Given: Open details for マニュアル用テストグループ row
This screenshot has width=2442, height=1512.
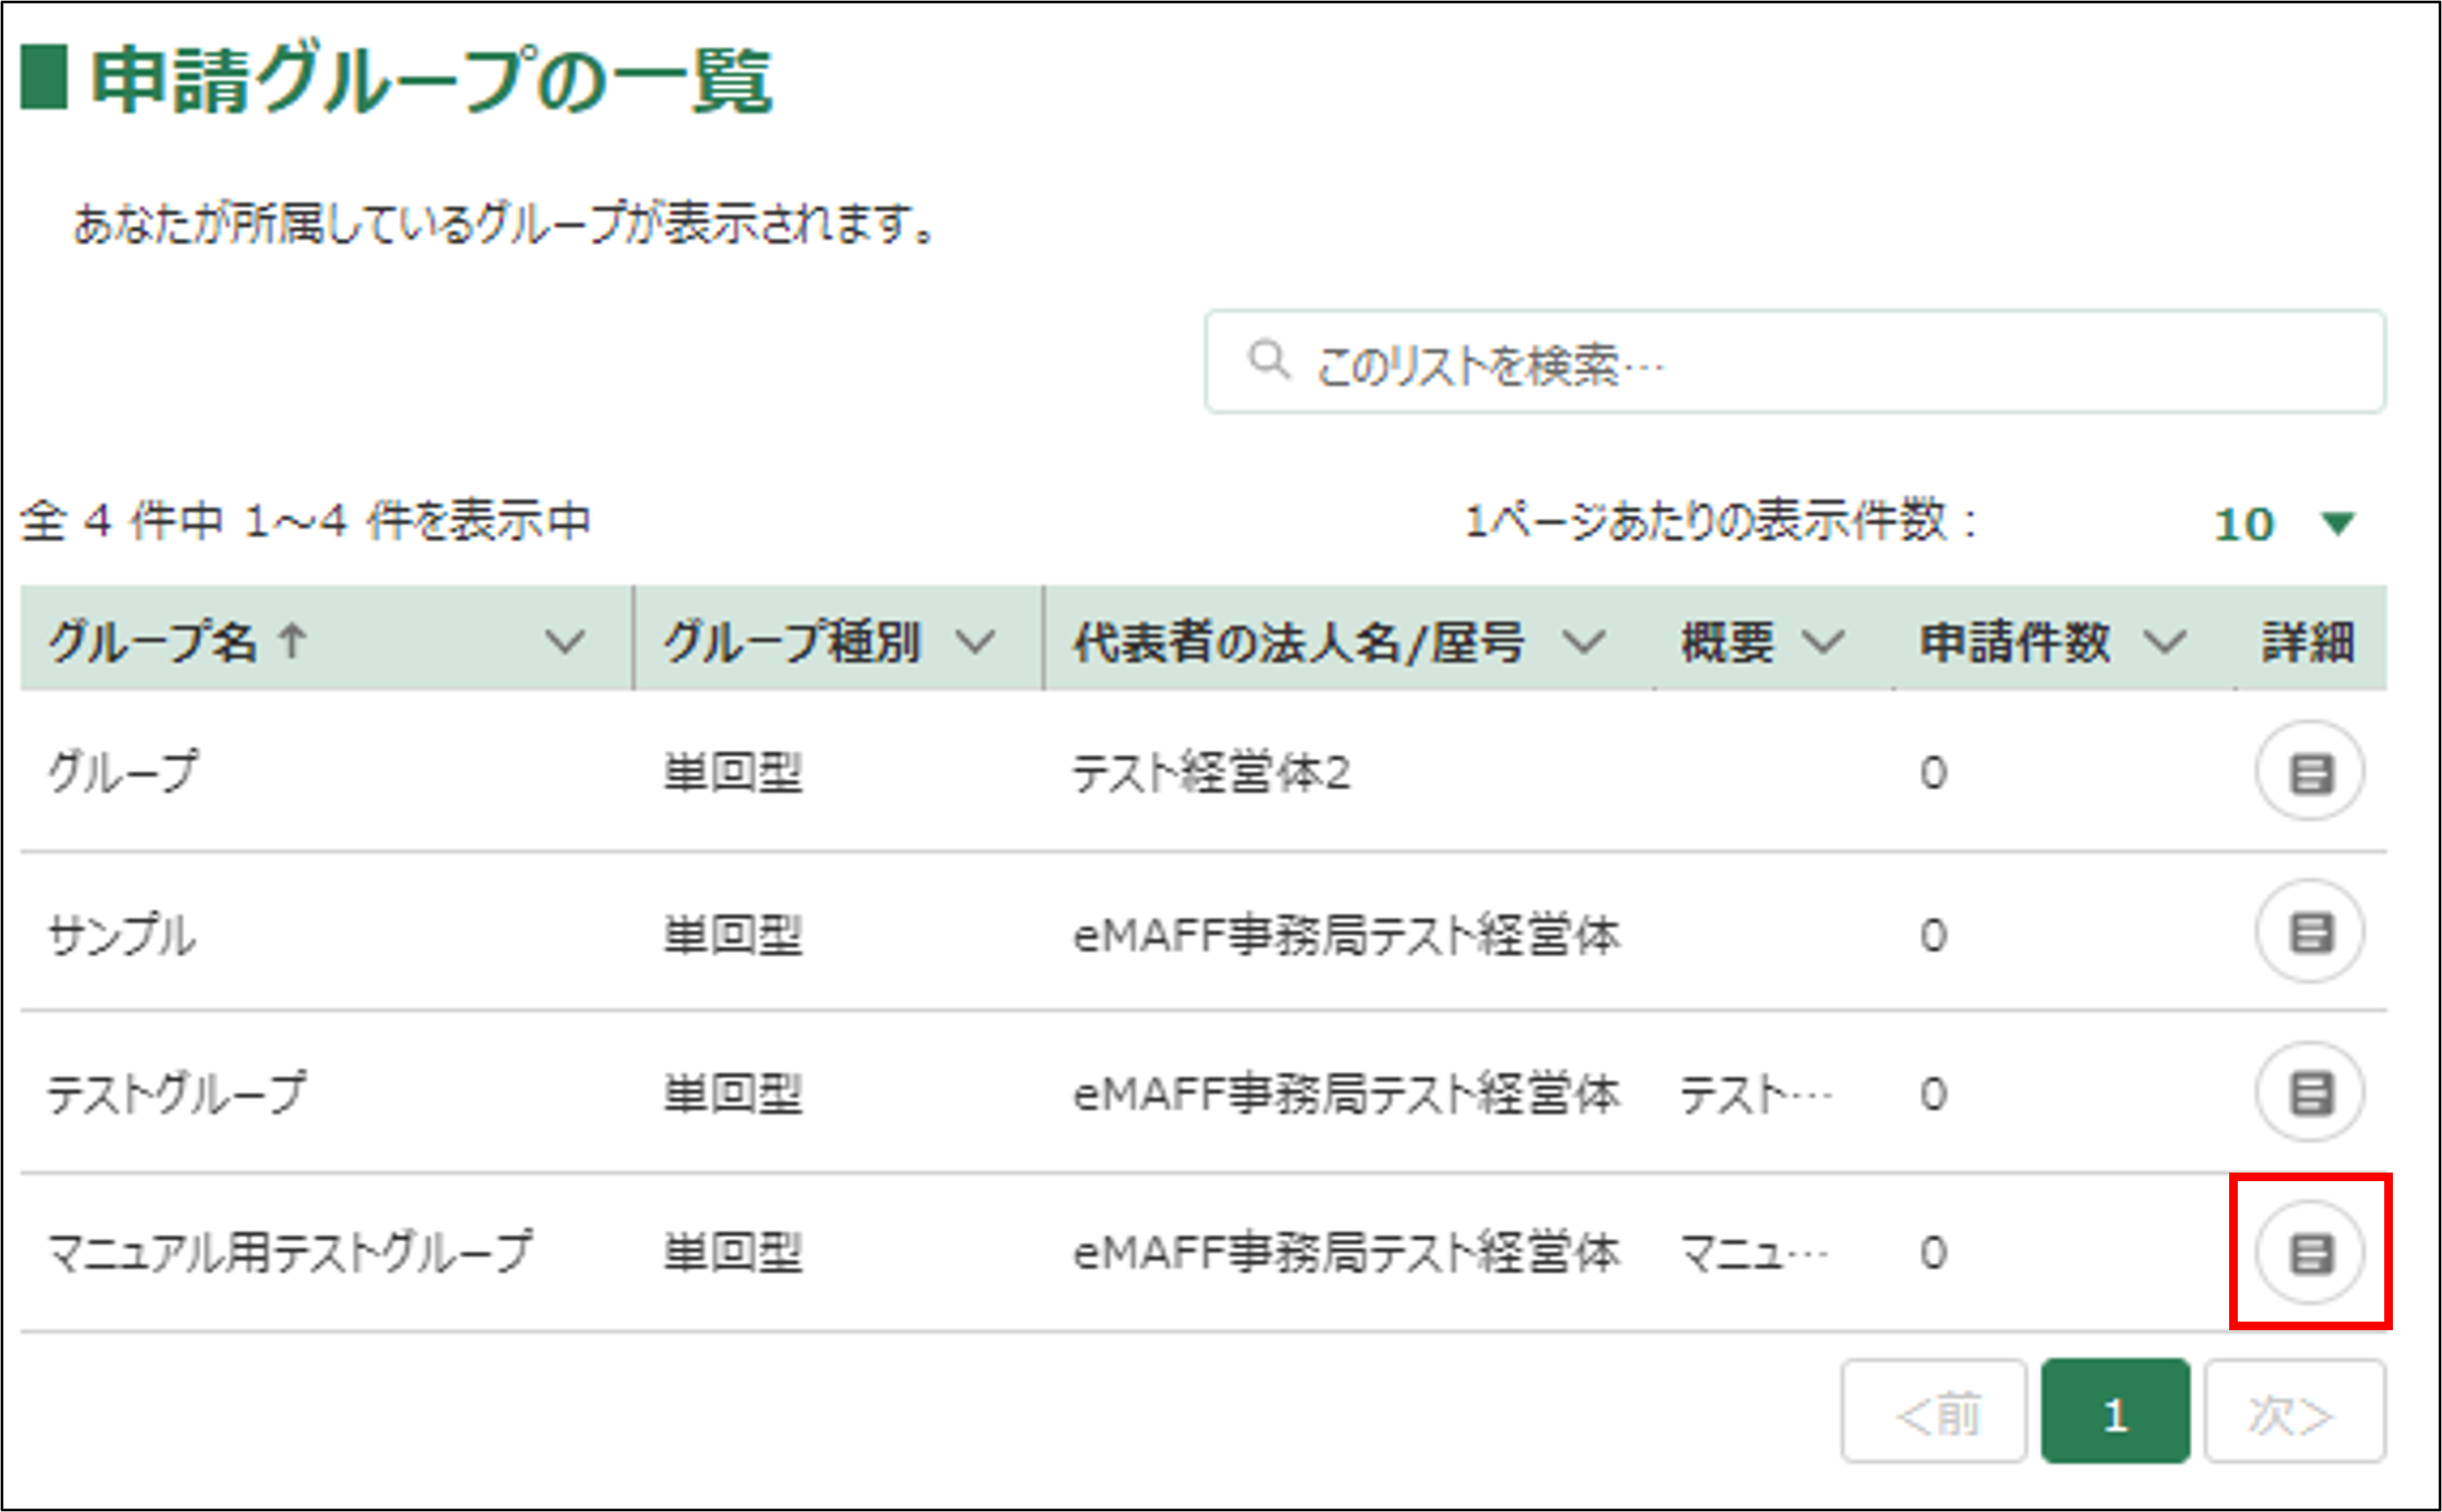Looking at the screenshot, I should [x=2309, y=1252].
